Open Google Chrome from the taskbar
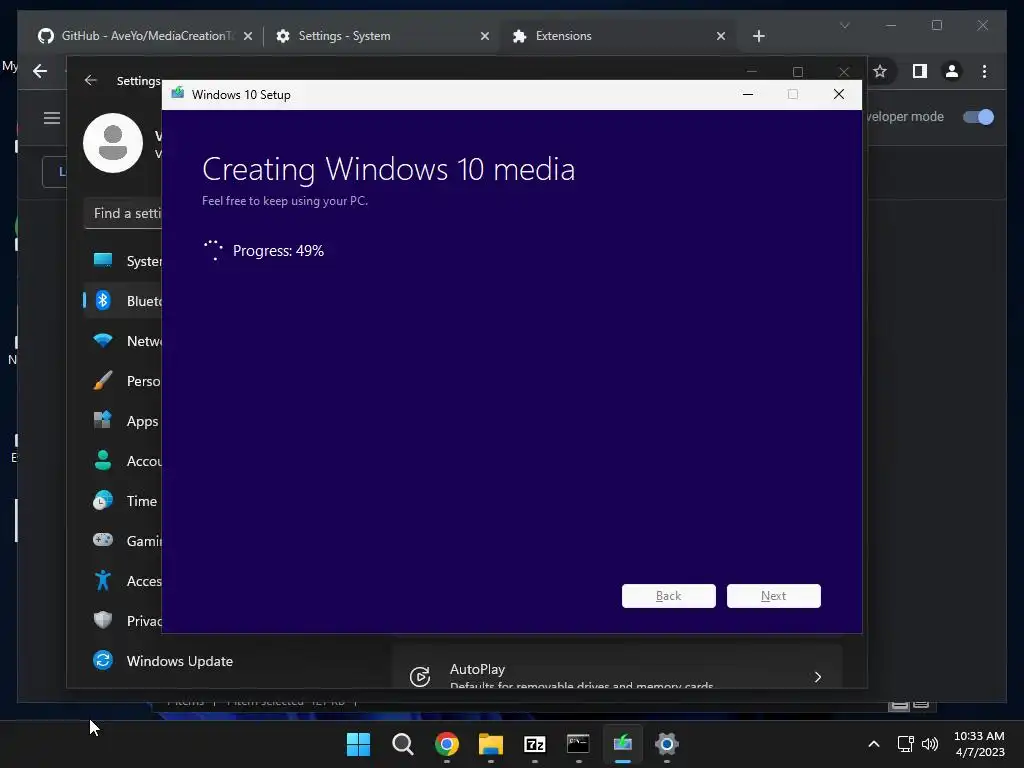This screenshot has width=1024, height=768. click(447, 744)
